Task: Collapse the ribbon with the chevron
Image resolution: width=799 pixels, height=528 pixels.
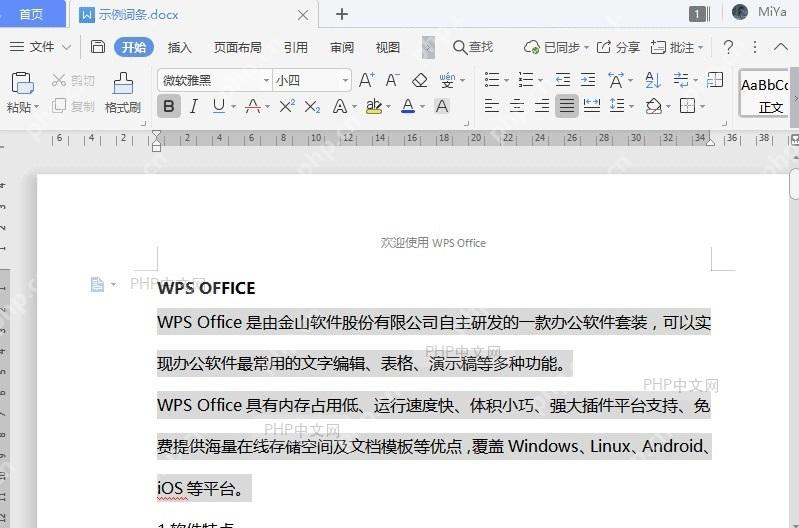Action: pos(781,47)
